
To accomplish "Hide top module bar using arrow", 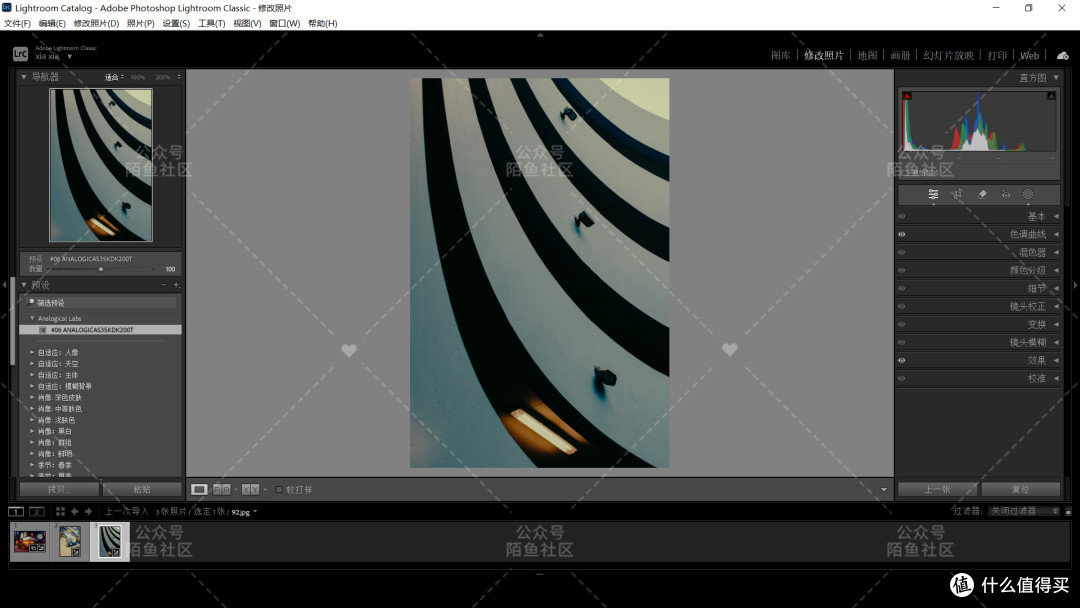I will pyautogui.click(x=540, y=34).
